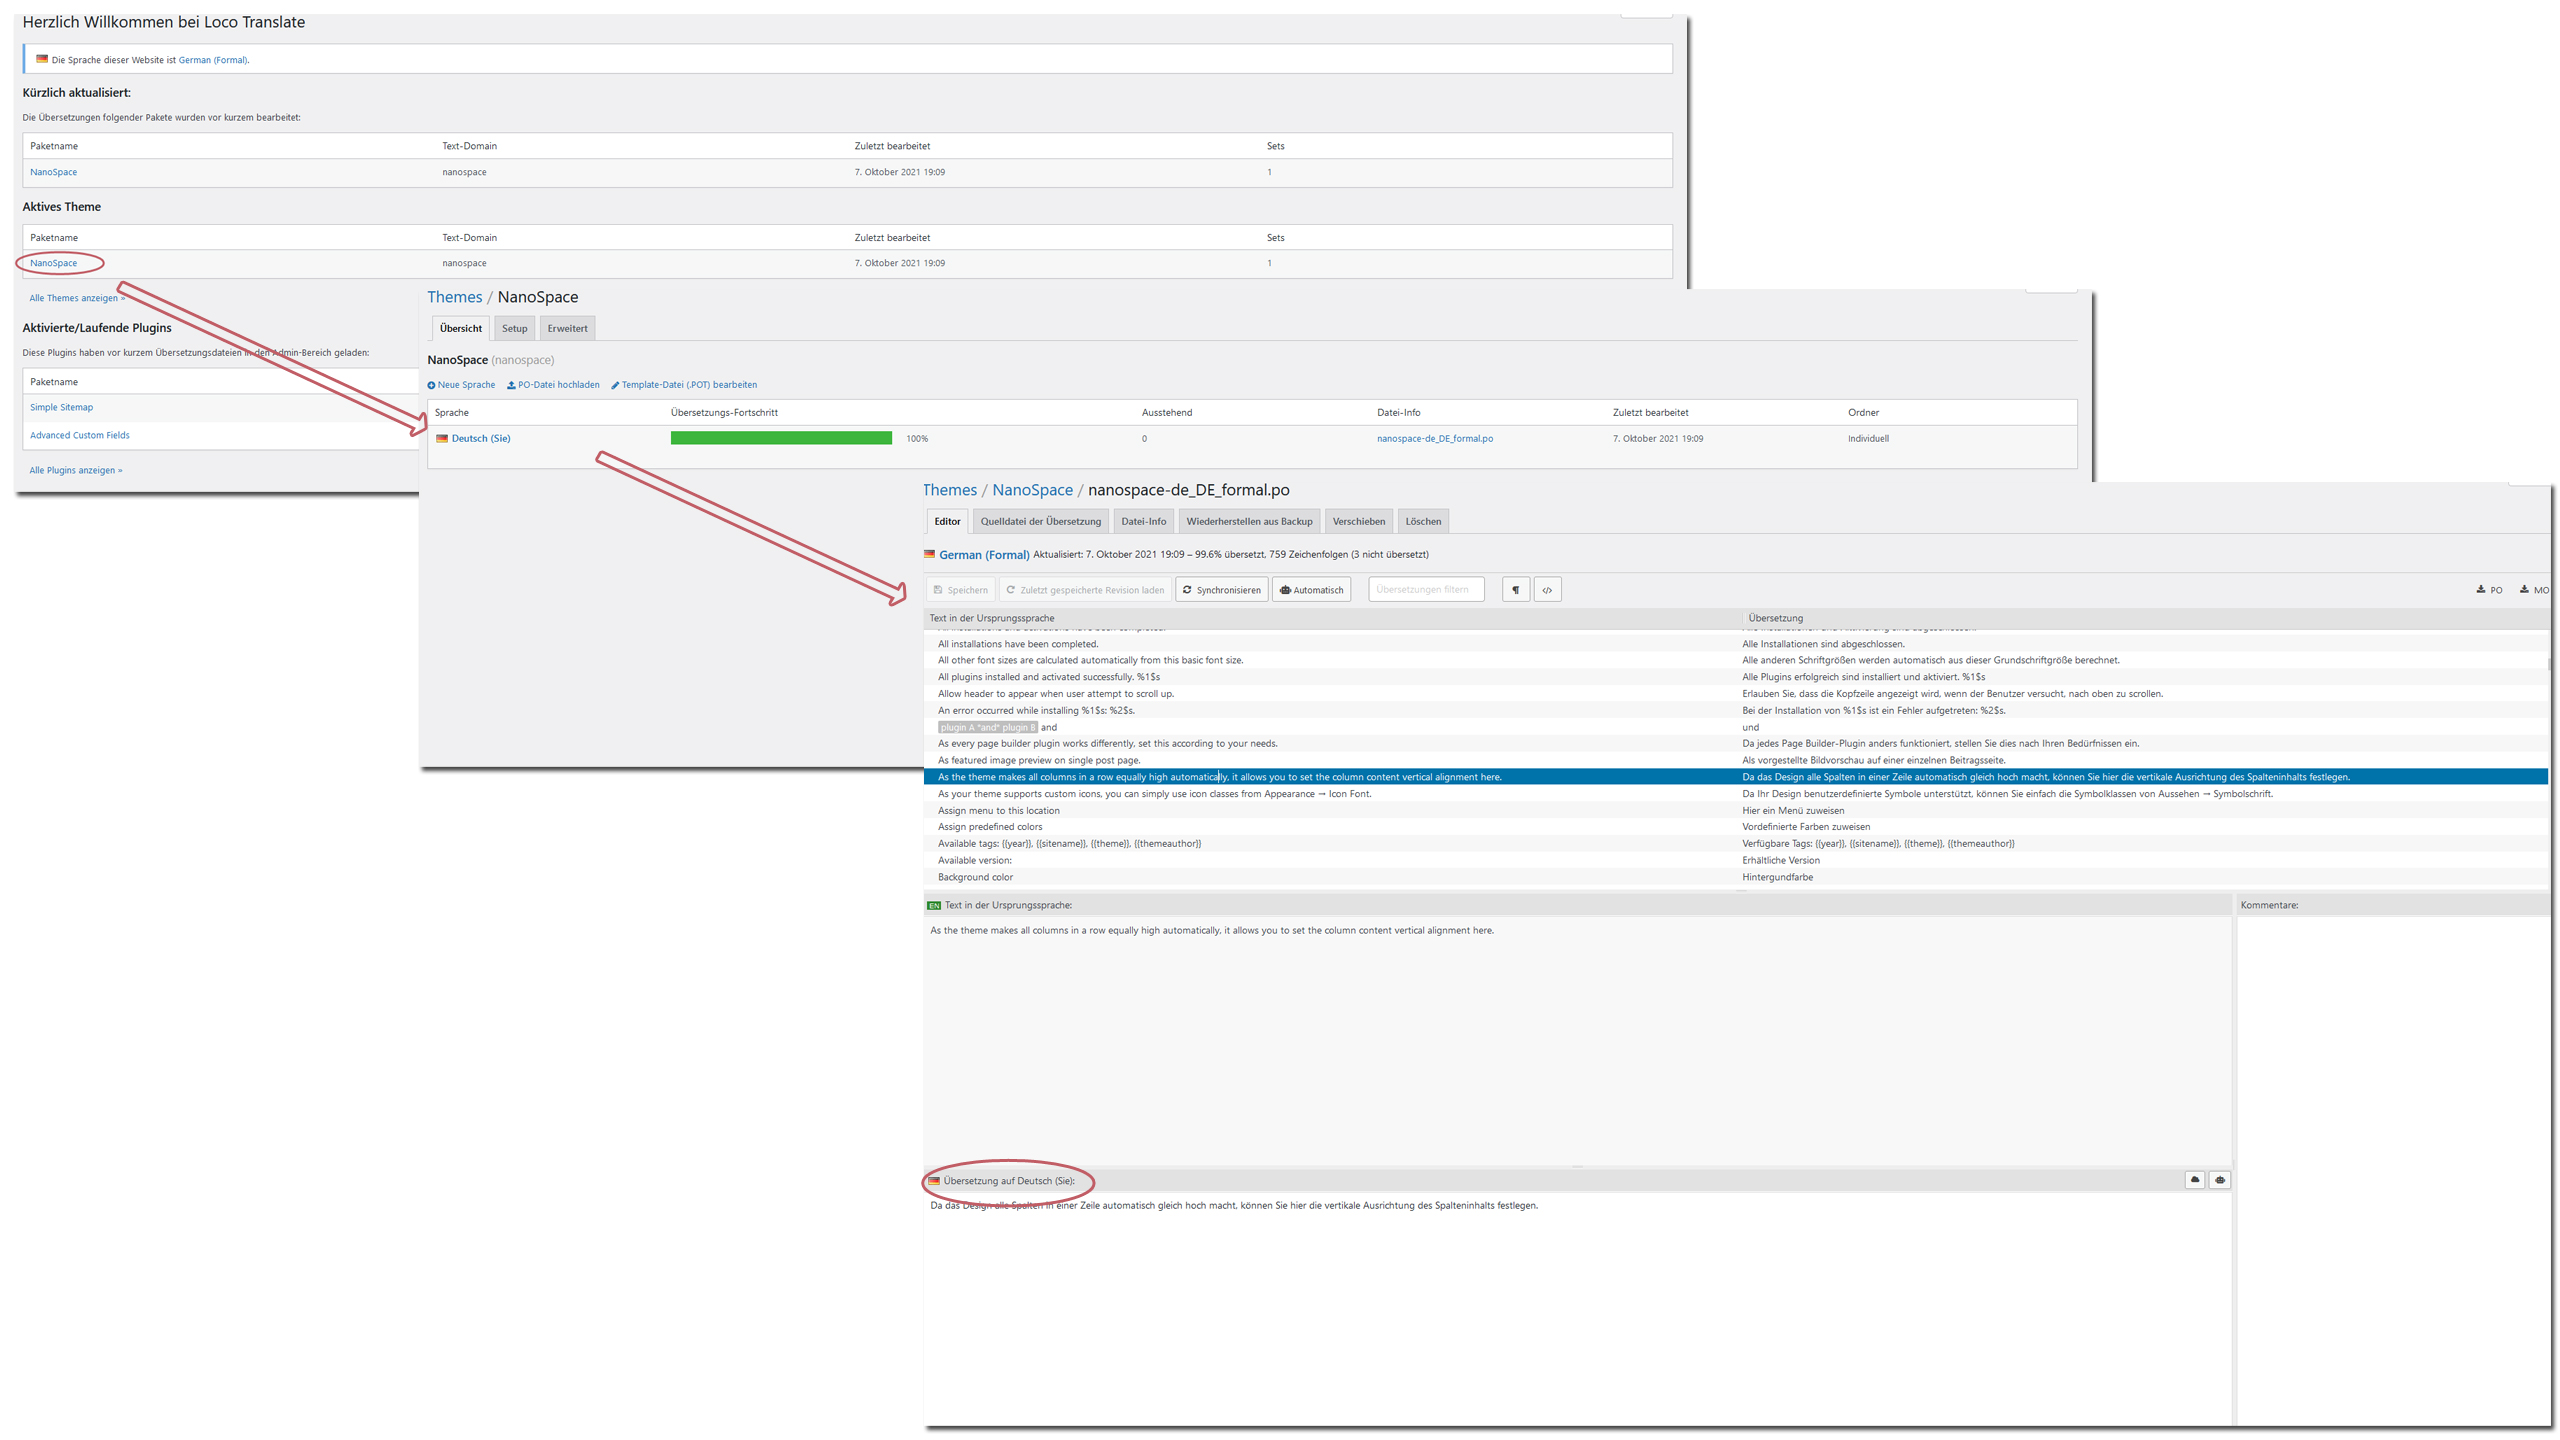Toggle invisible characters with the pilcrow button
The width and height of the screenshot is (2560, 1440).
point(1515,589)
